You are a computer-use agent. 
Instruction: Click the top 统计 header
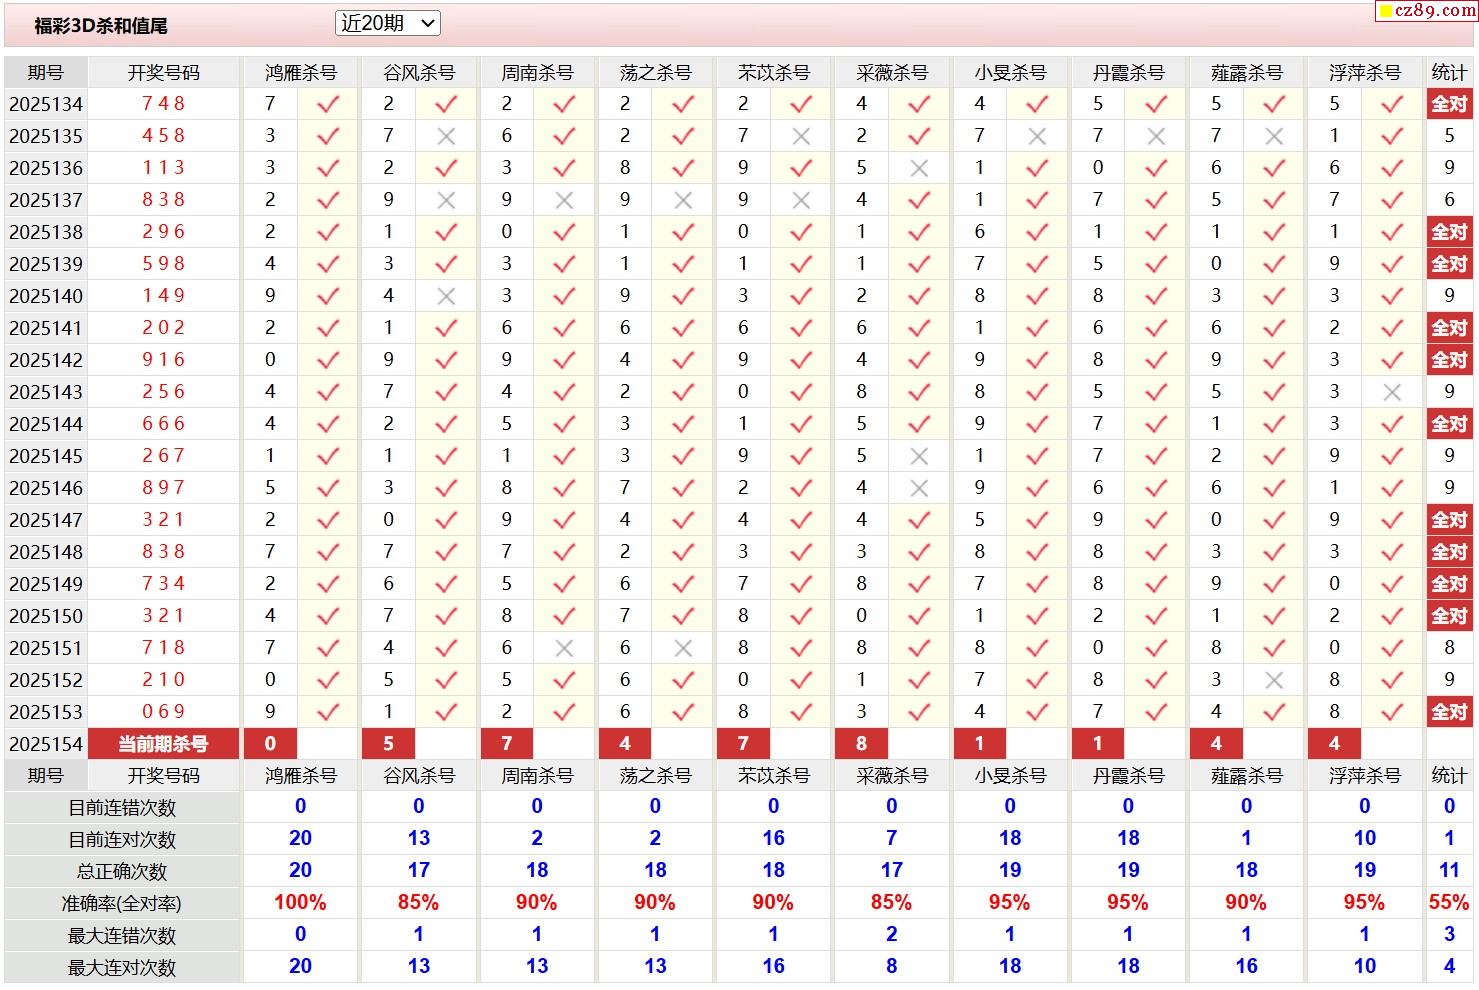coord(1449,72)
